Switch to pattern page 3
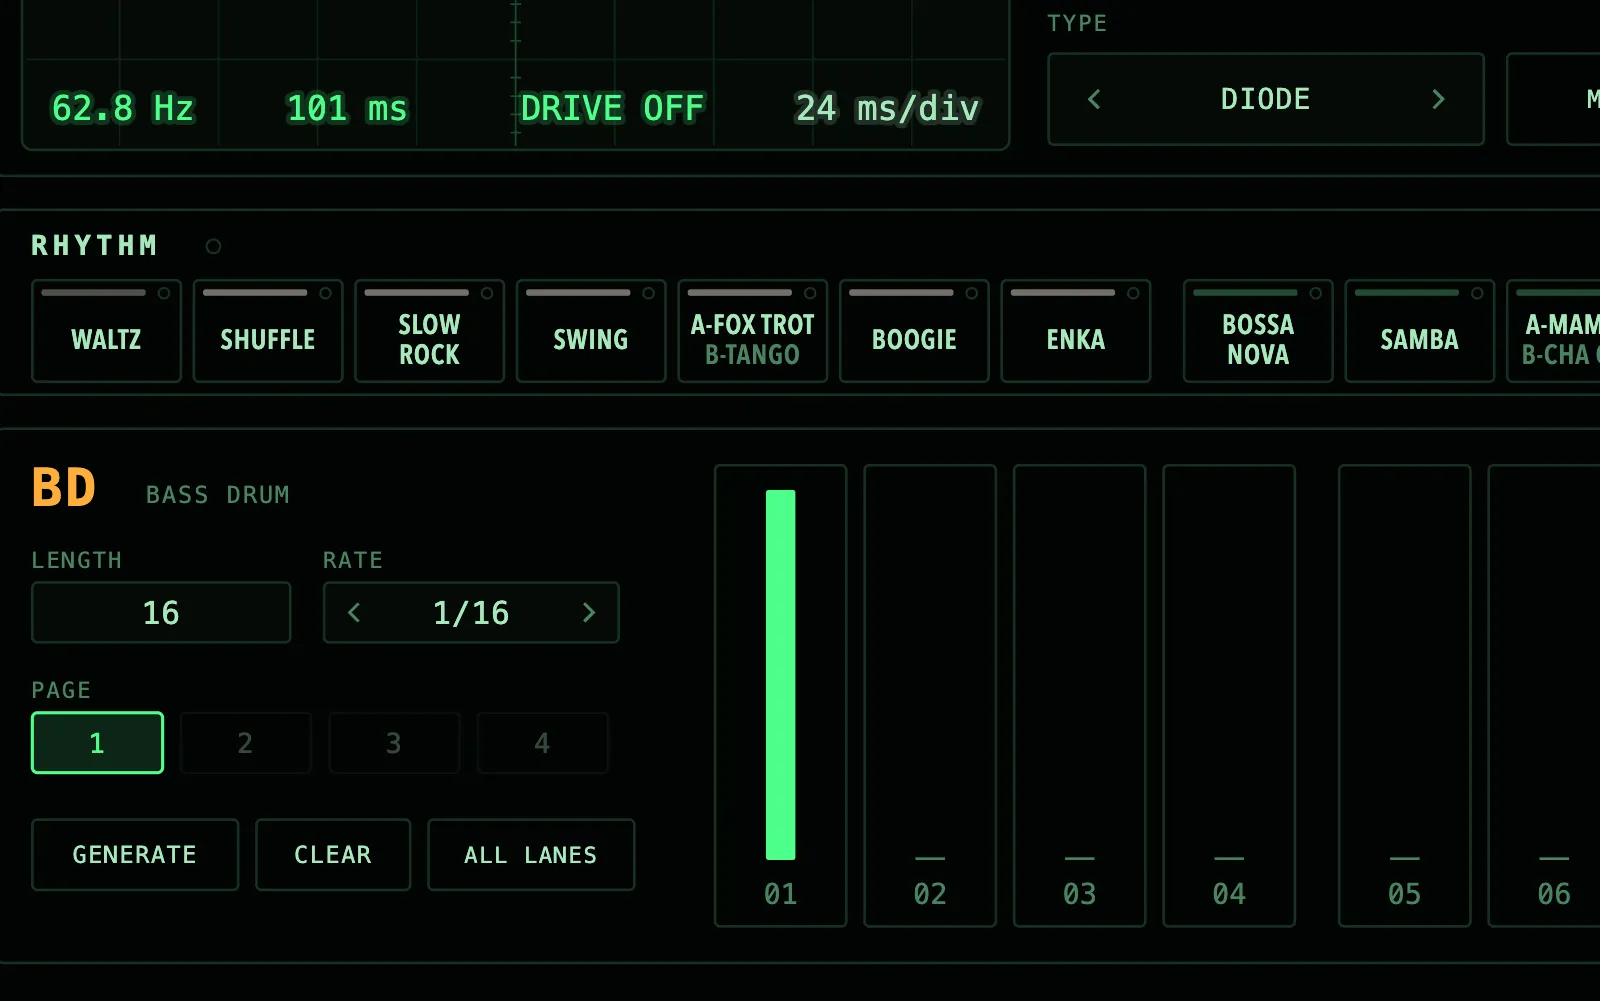The height and width of the screenshot is (1001, 1600). [x=394, y=743]
